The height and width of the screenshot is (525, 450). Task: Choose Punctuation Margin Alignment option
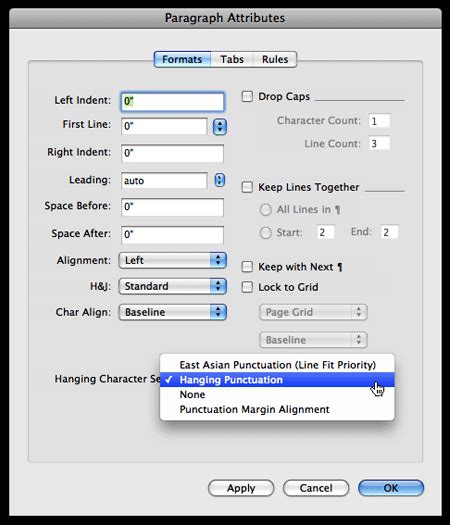(x=277, y=409)
